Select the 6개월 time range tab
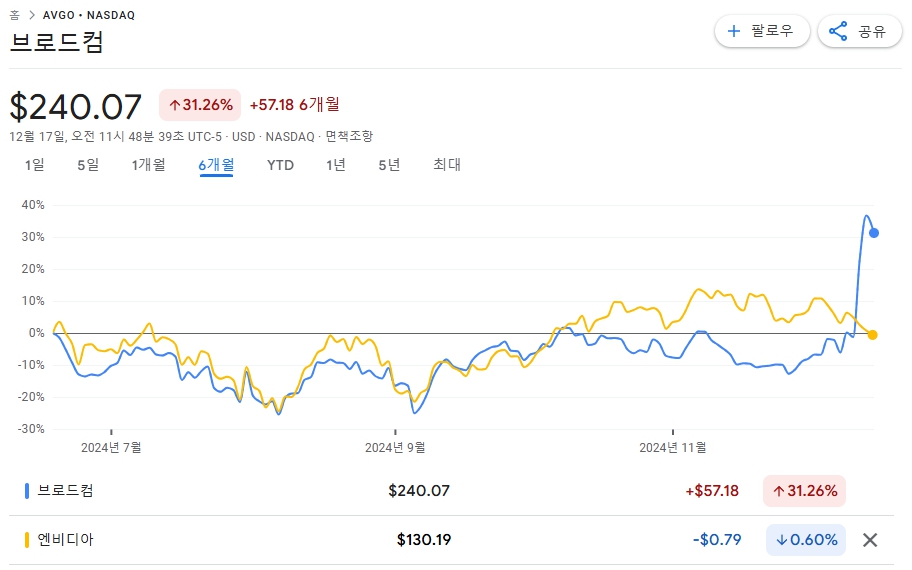The height and width of the screenshot is (570, 912). click(x=216, y=165)
